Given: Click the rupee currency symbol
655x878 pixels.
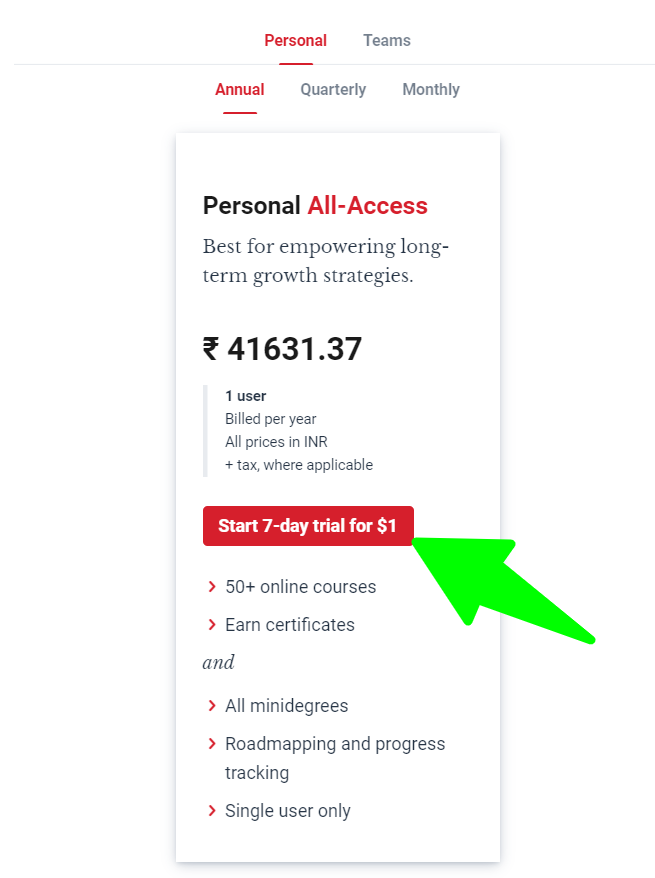Looking at the screenshot, I should point(211,349).
